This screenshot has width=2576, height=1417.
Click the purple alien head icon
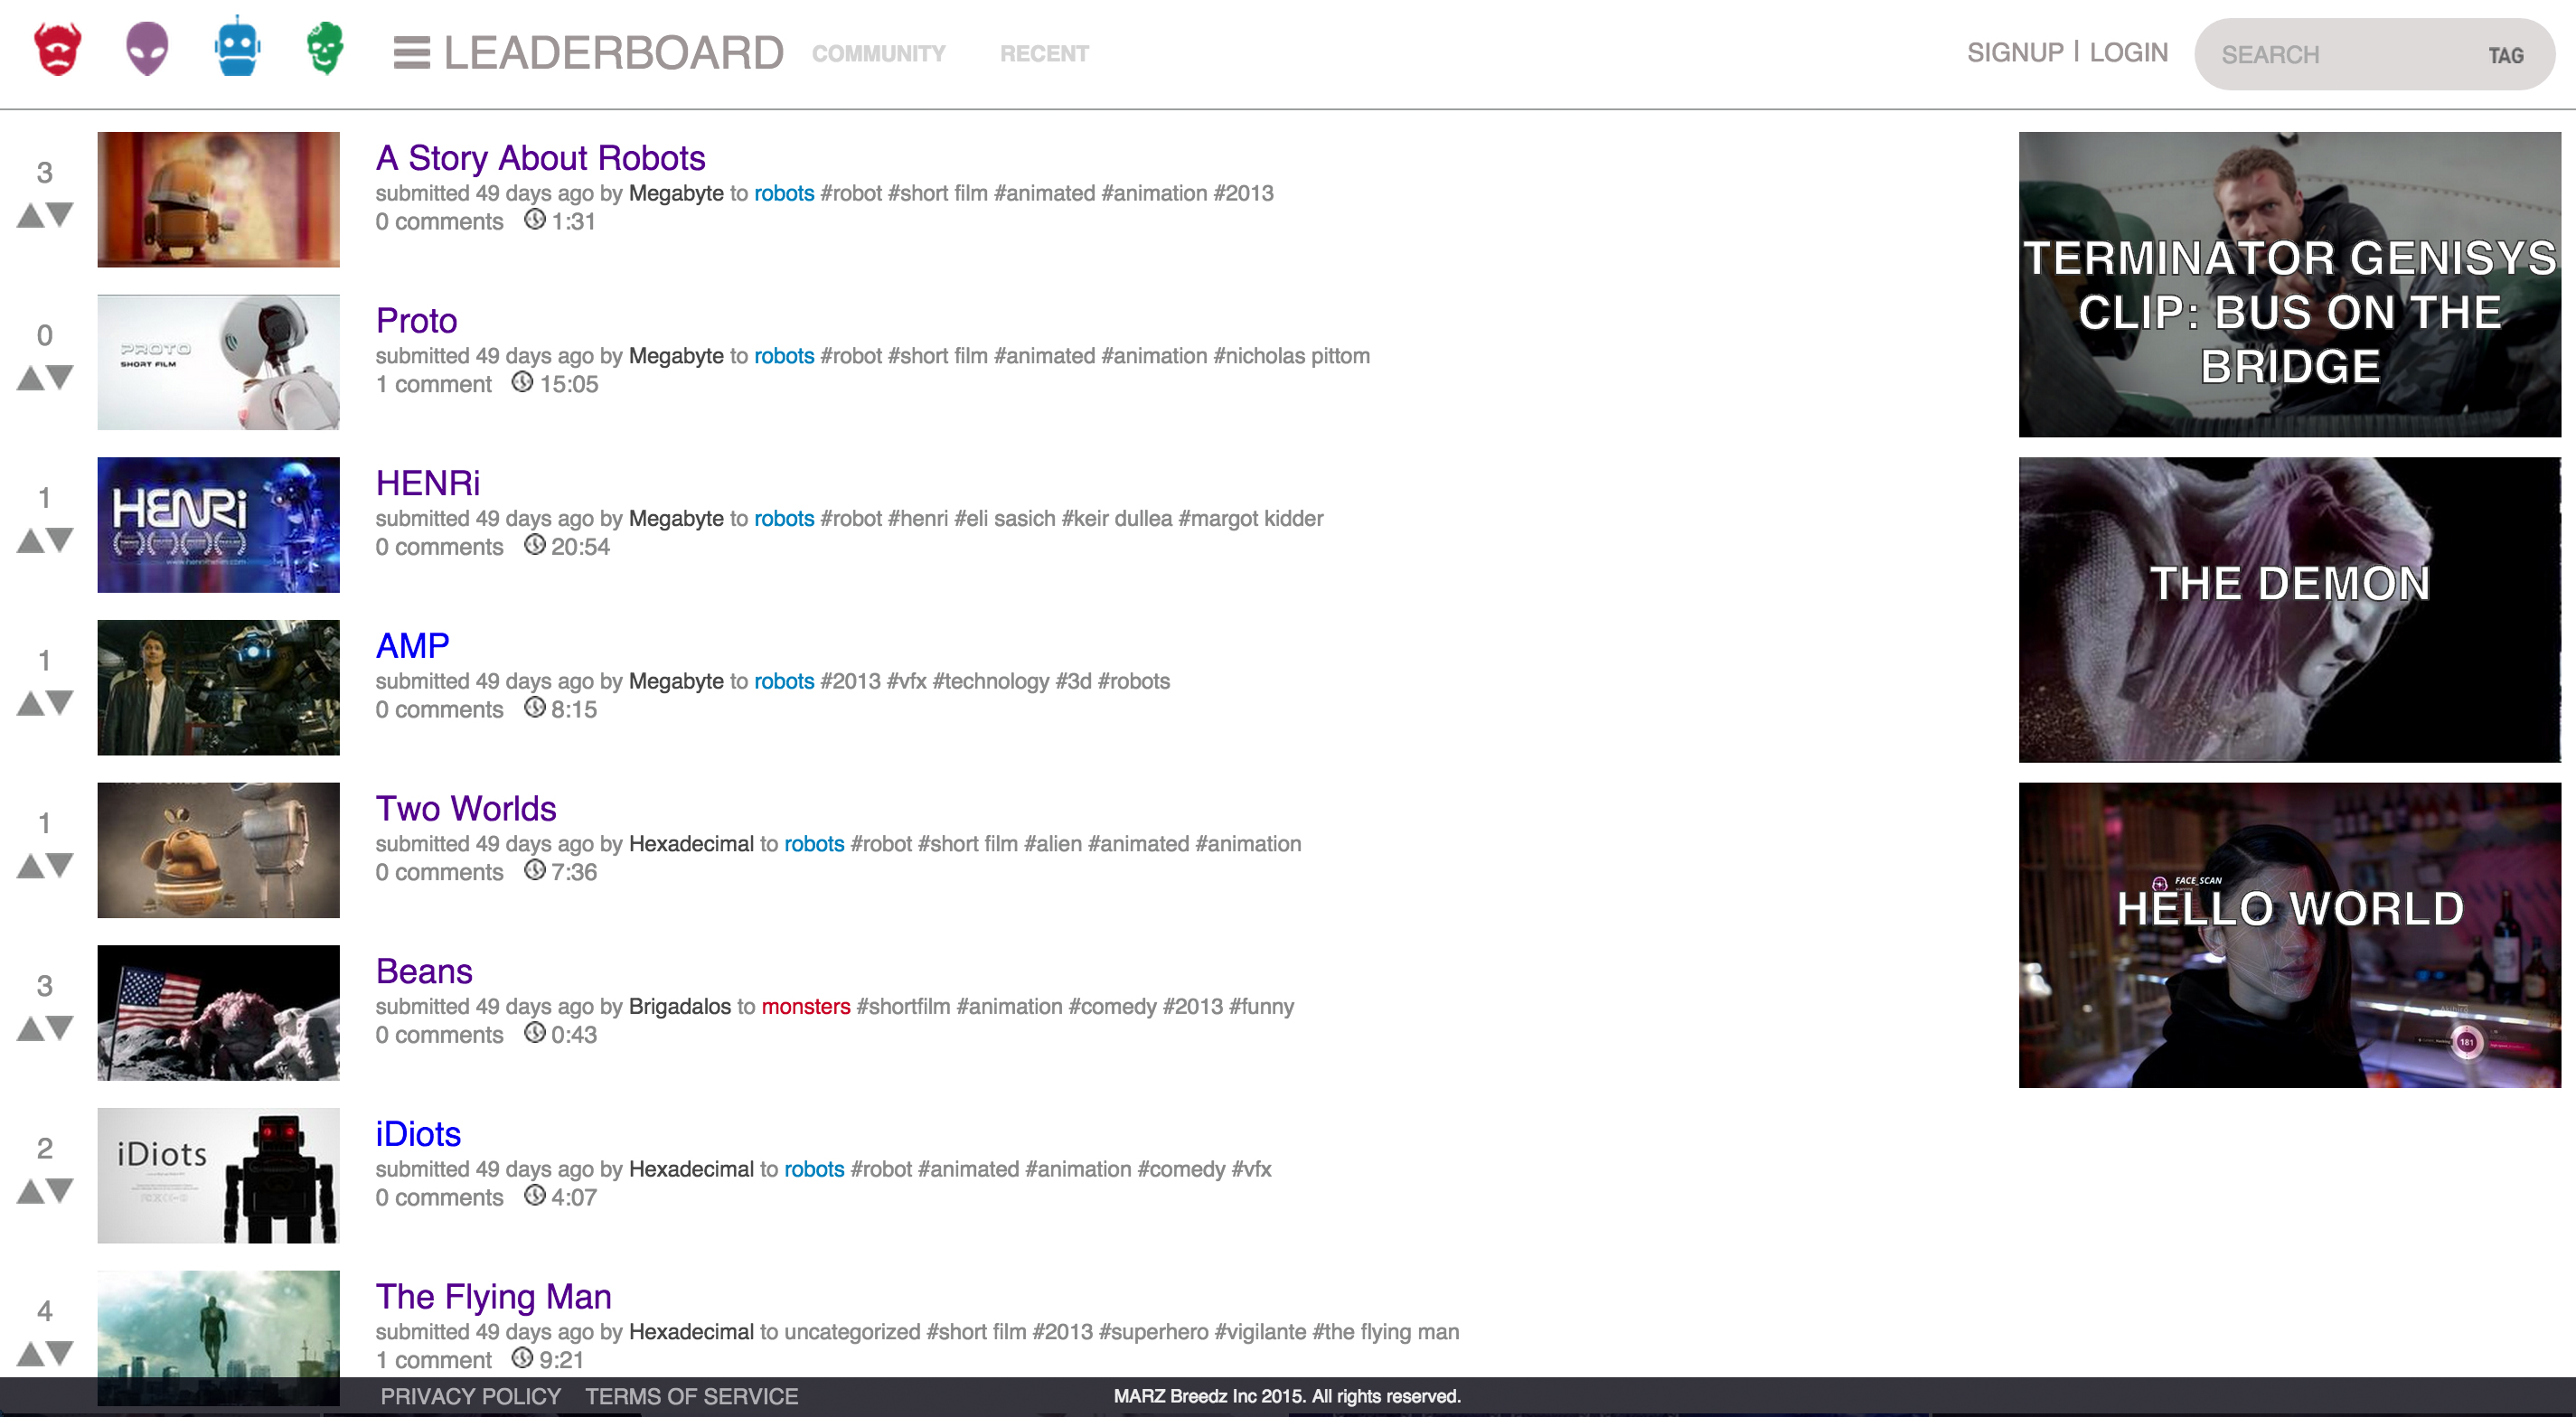click(147, 49)
